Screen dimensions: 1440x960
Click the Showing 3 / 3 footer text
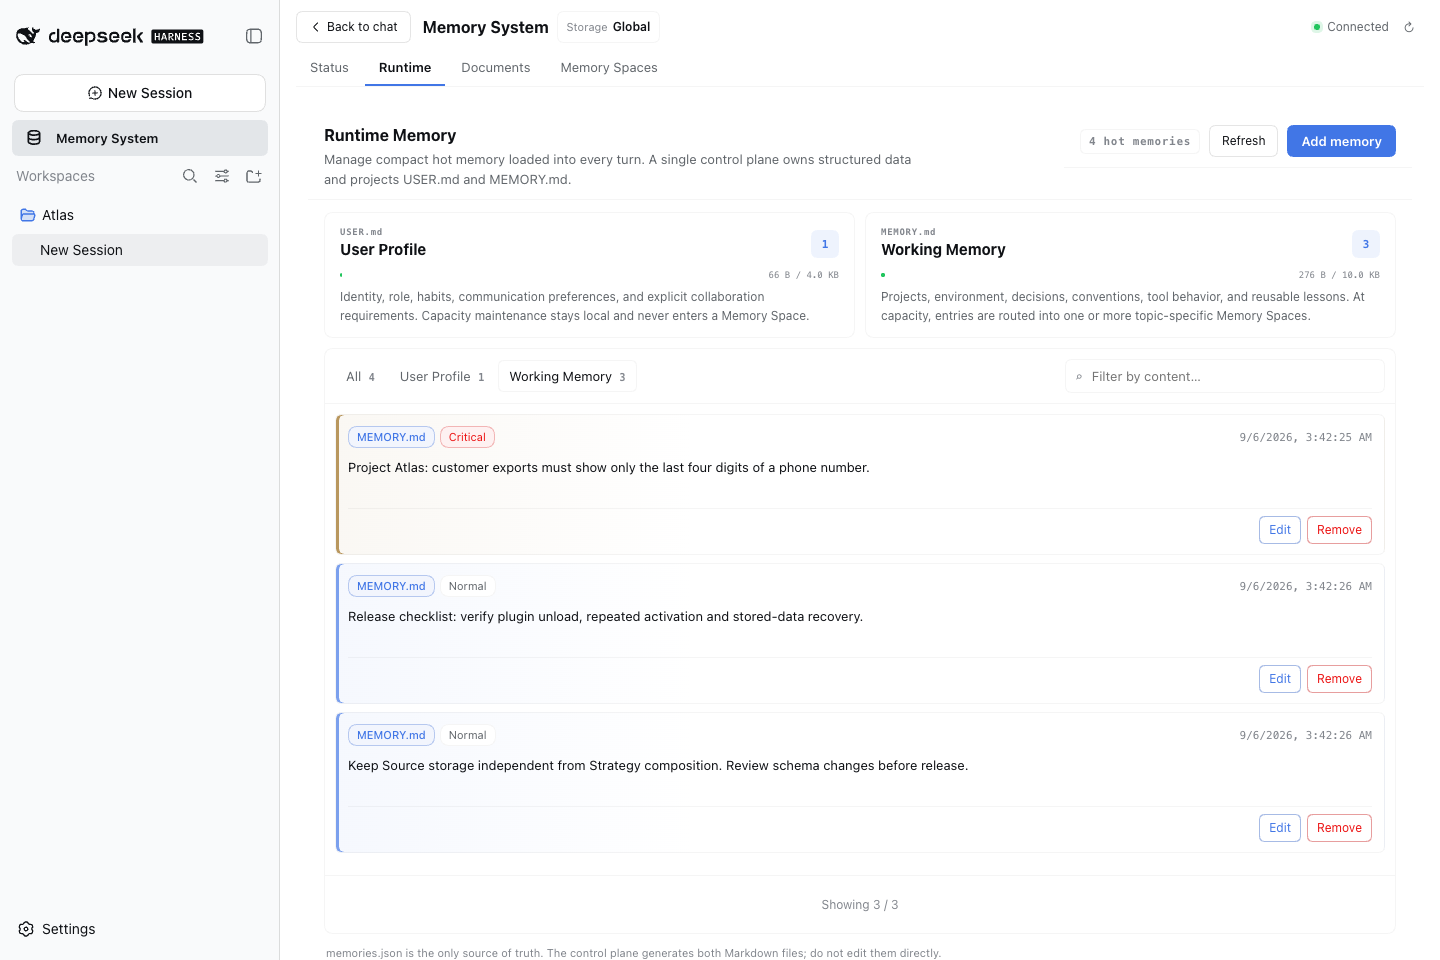tap(860, 905)
